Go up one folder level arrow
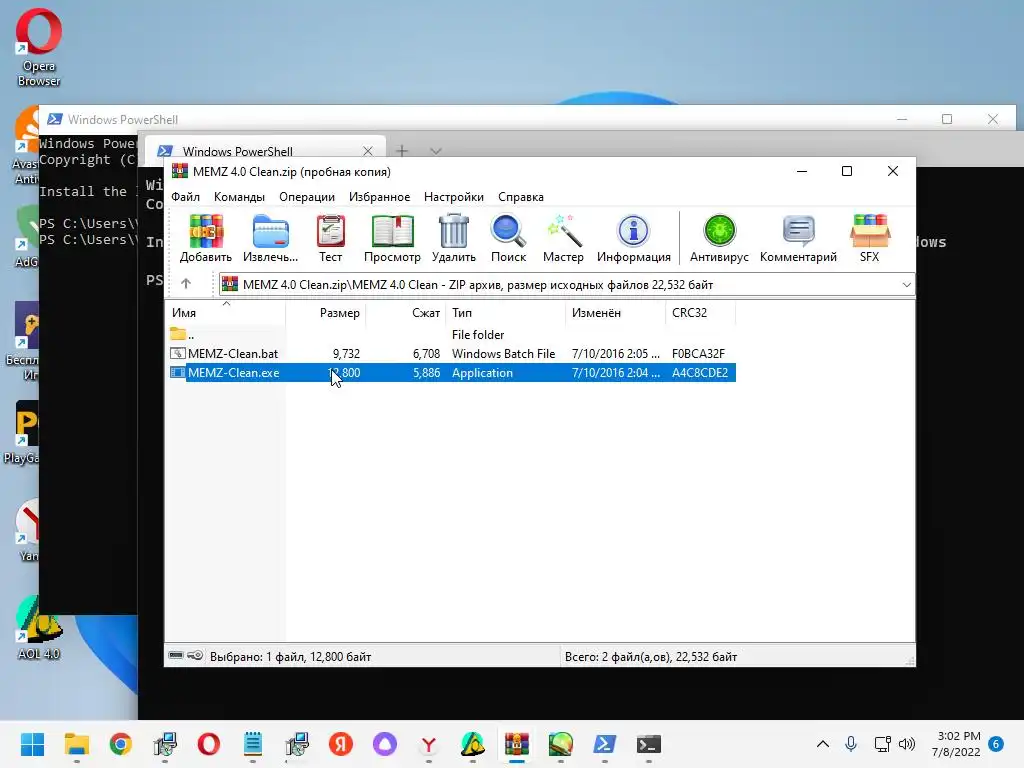 pos(186,283)
